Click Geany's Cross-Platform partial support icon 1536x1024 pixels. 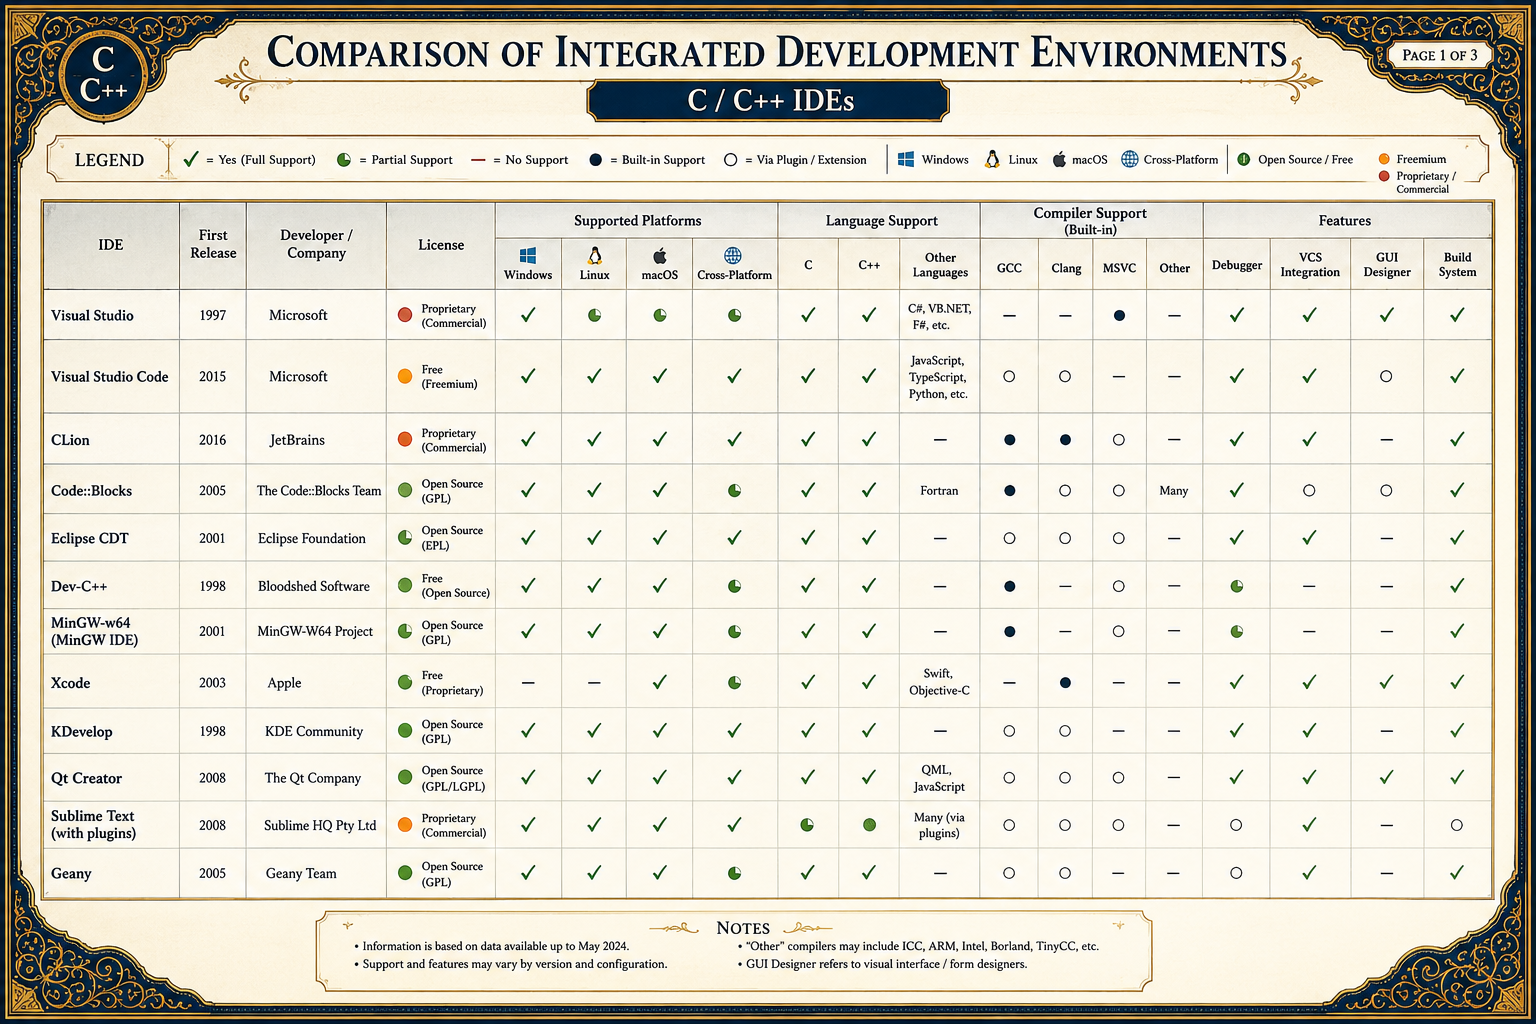point(734,873)
